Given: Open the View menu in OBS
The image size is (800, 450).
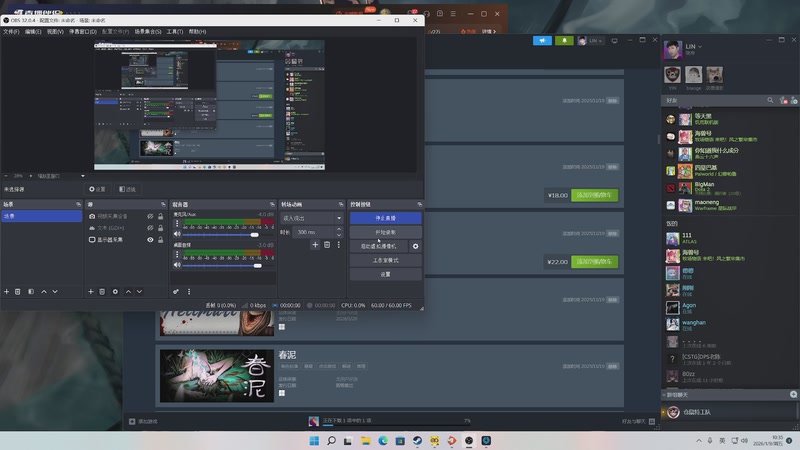Looking at the screenshot, I should pos(55,32).
